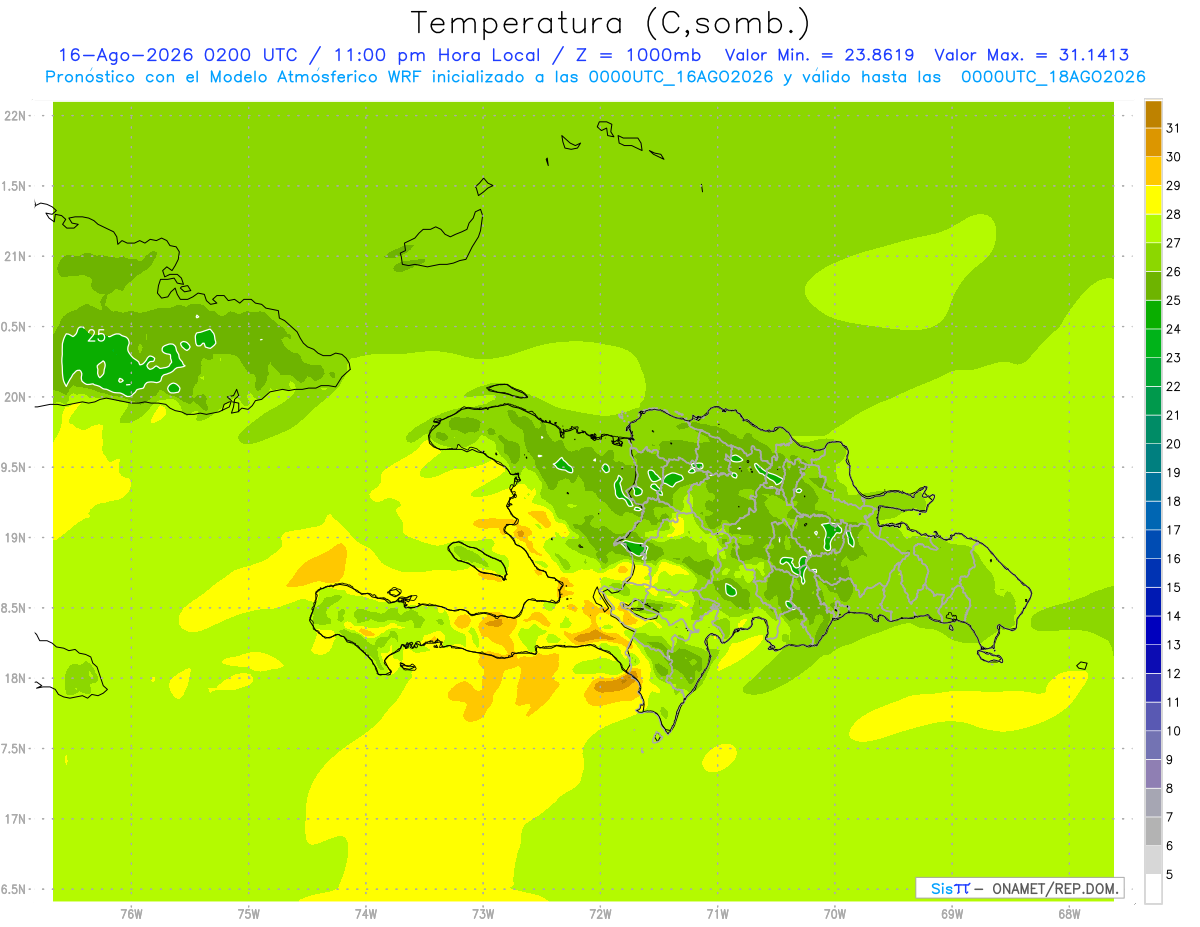Image resolution: width=1200 pixels, height=927 pixels.
Task: Click the legend value '24'
Action: pos(1174,329)
